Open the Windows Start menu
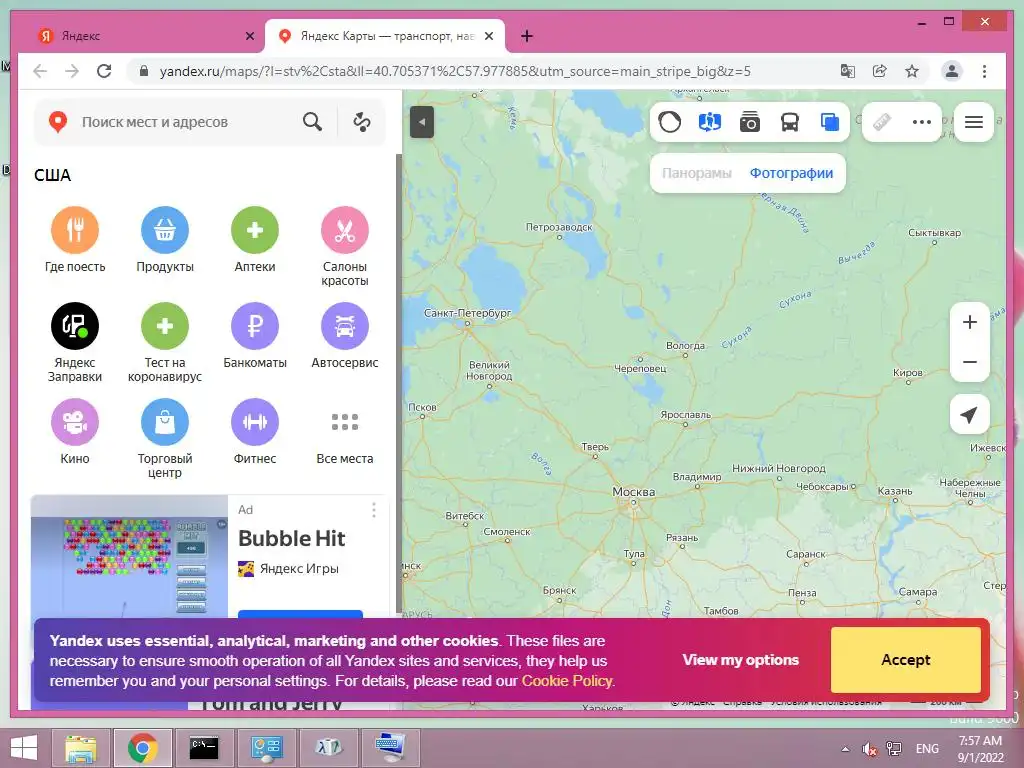Viewport: 1024px width, 768px height. pyautogui.click(x=24, y=748)
